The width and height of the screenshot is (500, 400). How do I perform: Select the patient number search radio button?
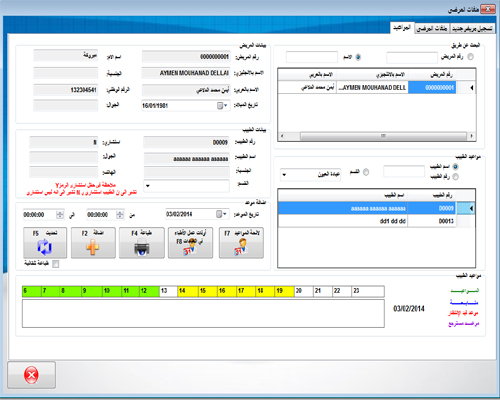tap(470, 57)
